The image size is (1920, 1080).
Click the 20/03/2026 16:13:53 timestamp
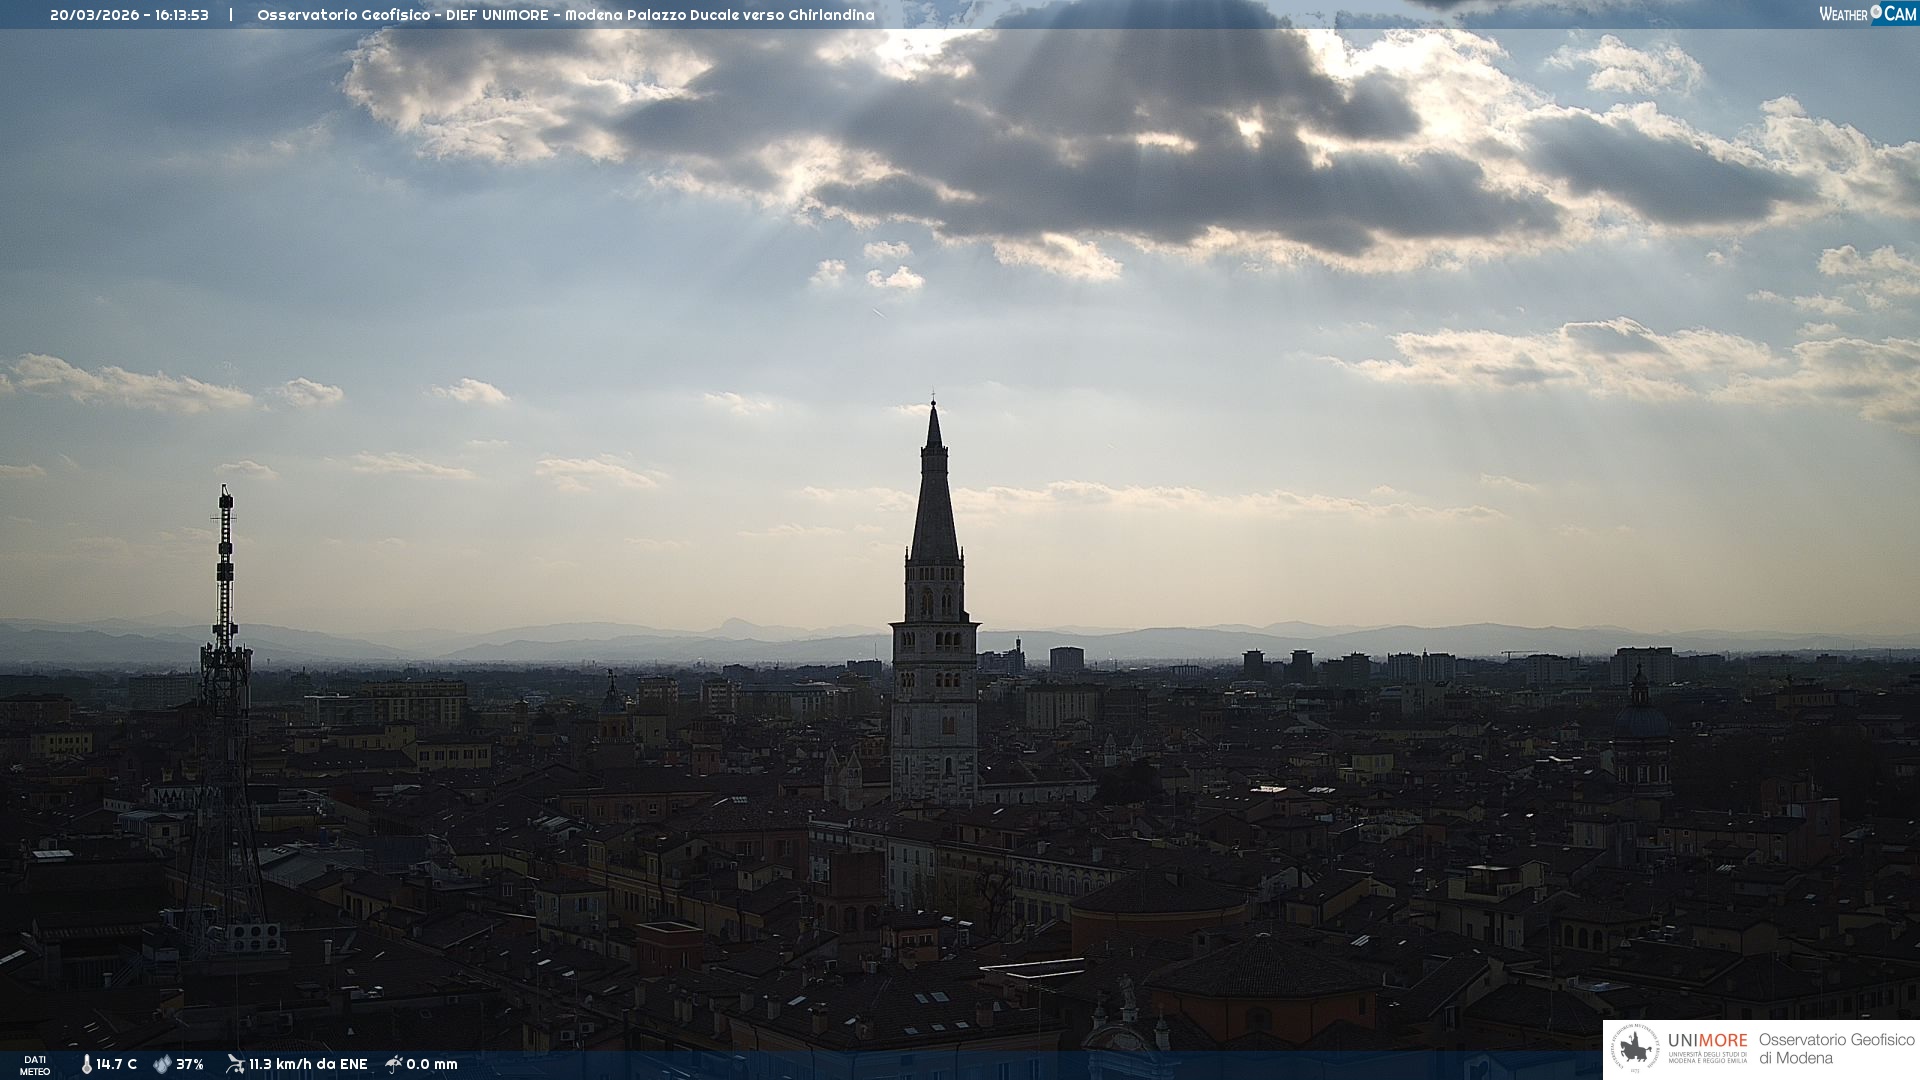(129, 15)
